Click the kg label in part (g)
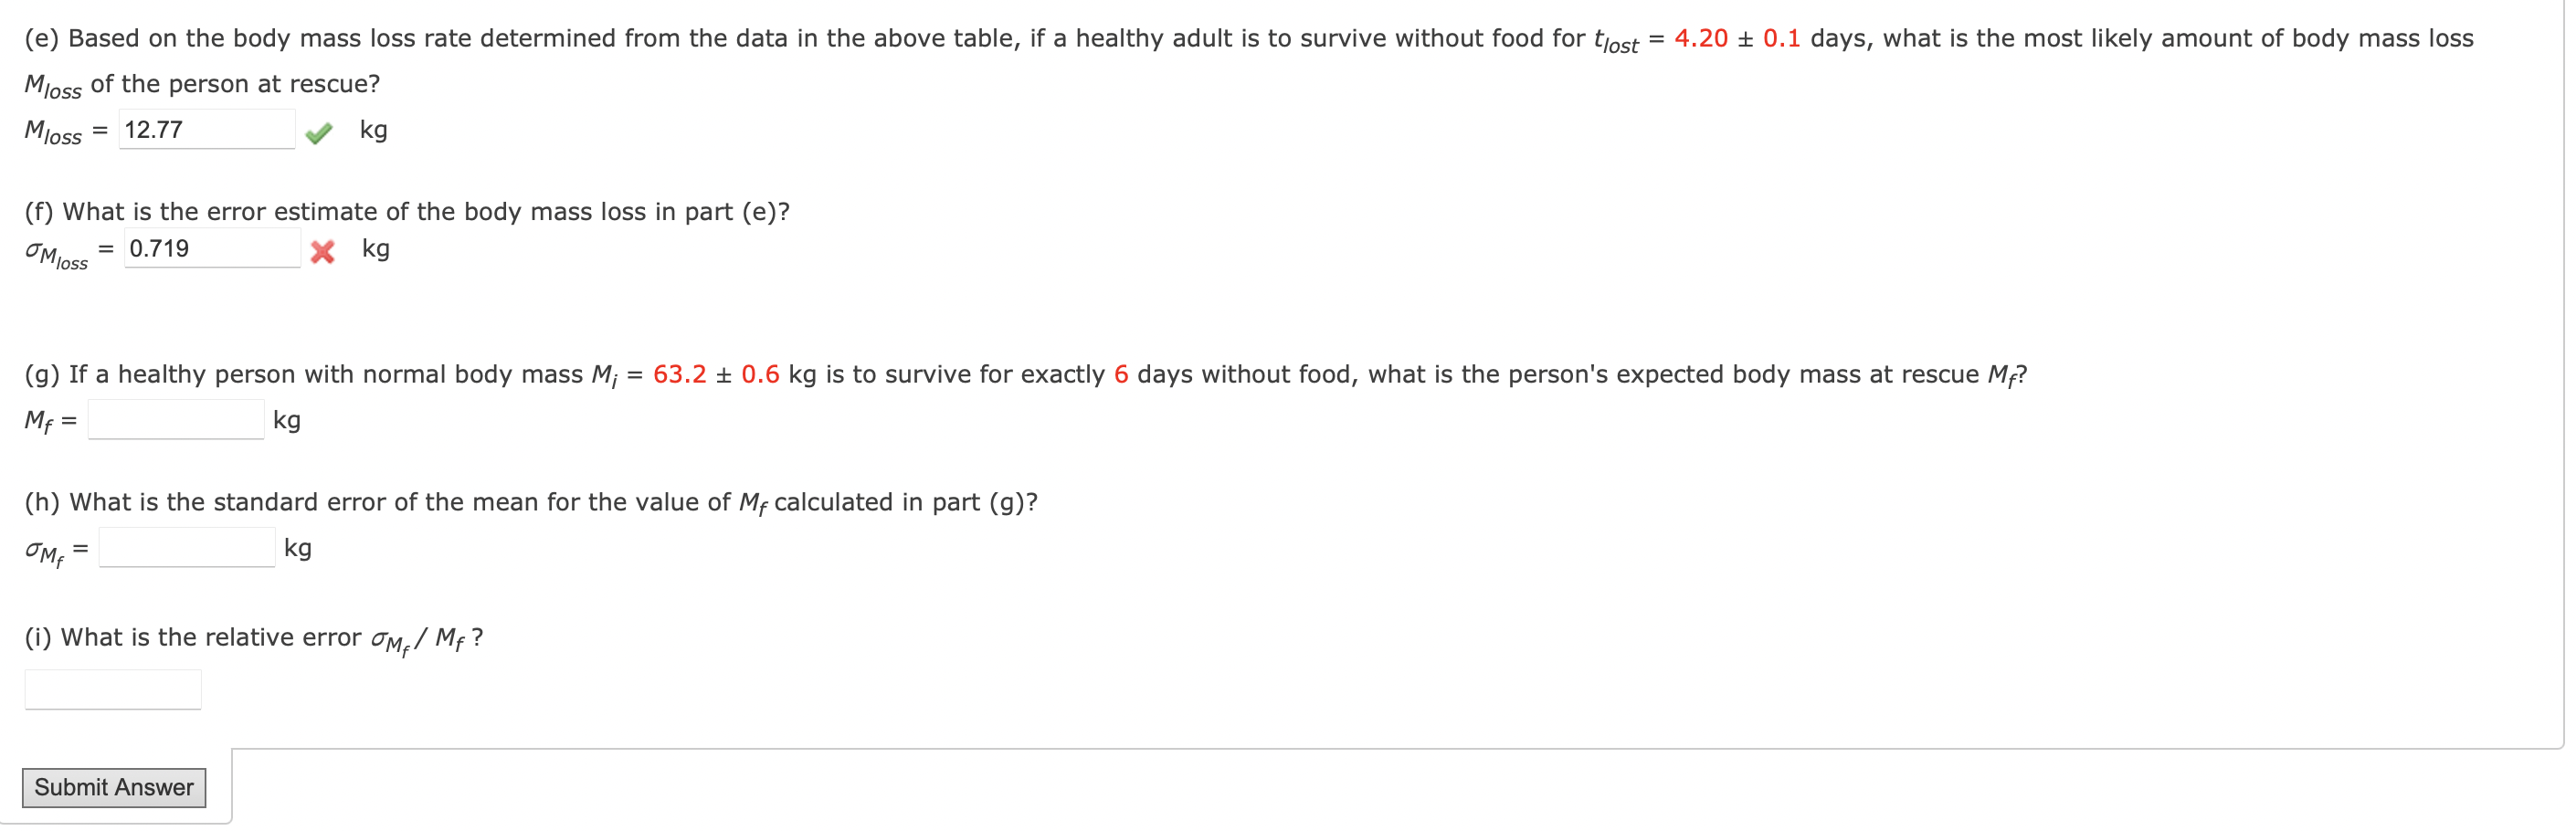This screenshot has height=831, width=2576. tap(288, 421)
